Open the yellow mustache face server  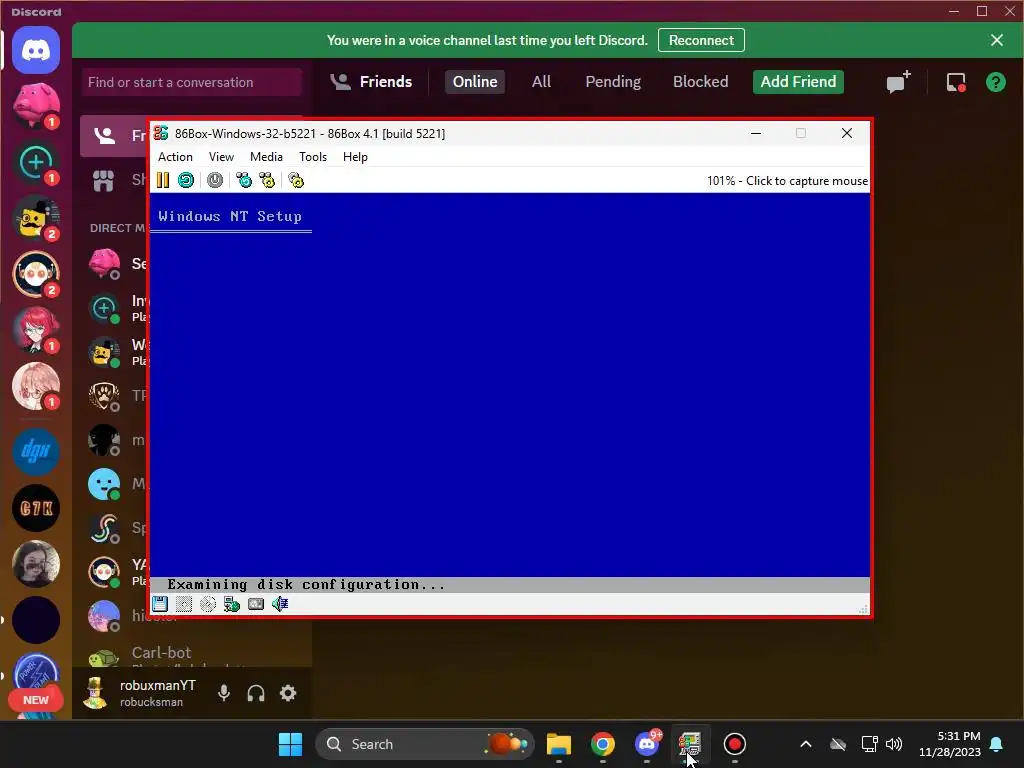point(36,218)
